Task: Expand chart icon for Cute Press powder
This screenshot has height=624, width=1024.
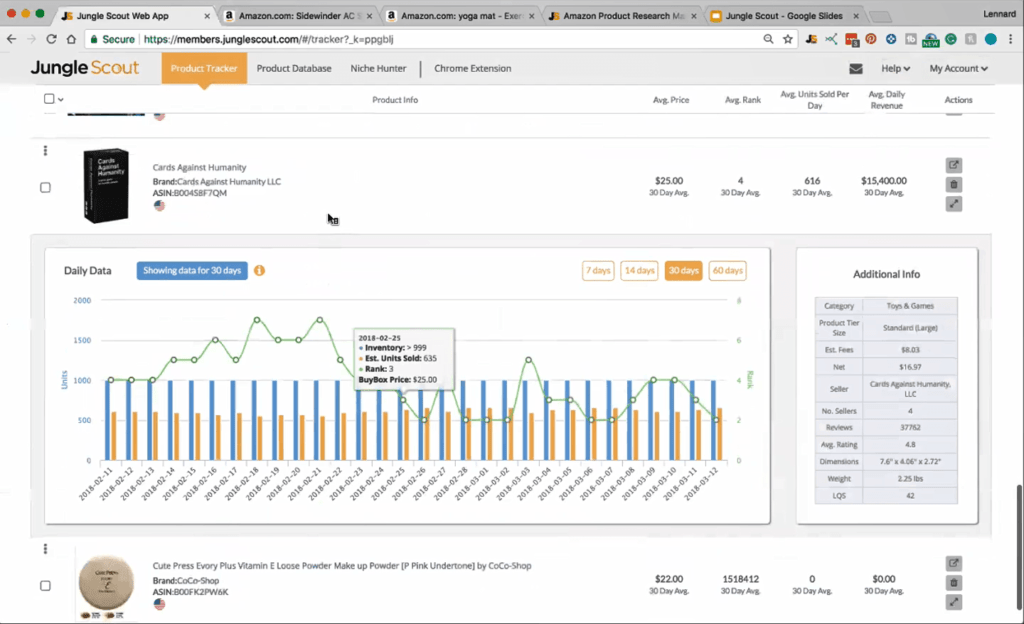Action: click(953, 602)
